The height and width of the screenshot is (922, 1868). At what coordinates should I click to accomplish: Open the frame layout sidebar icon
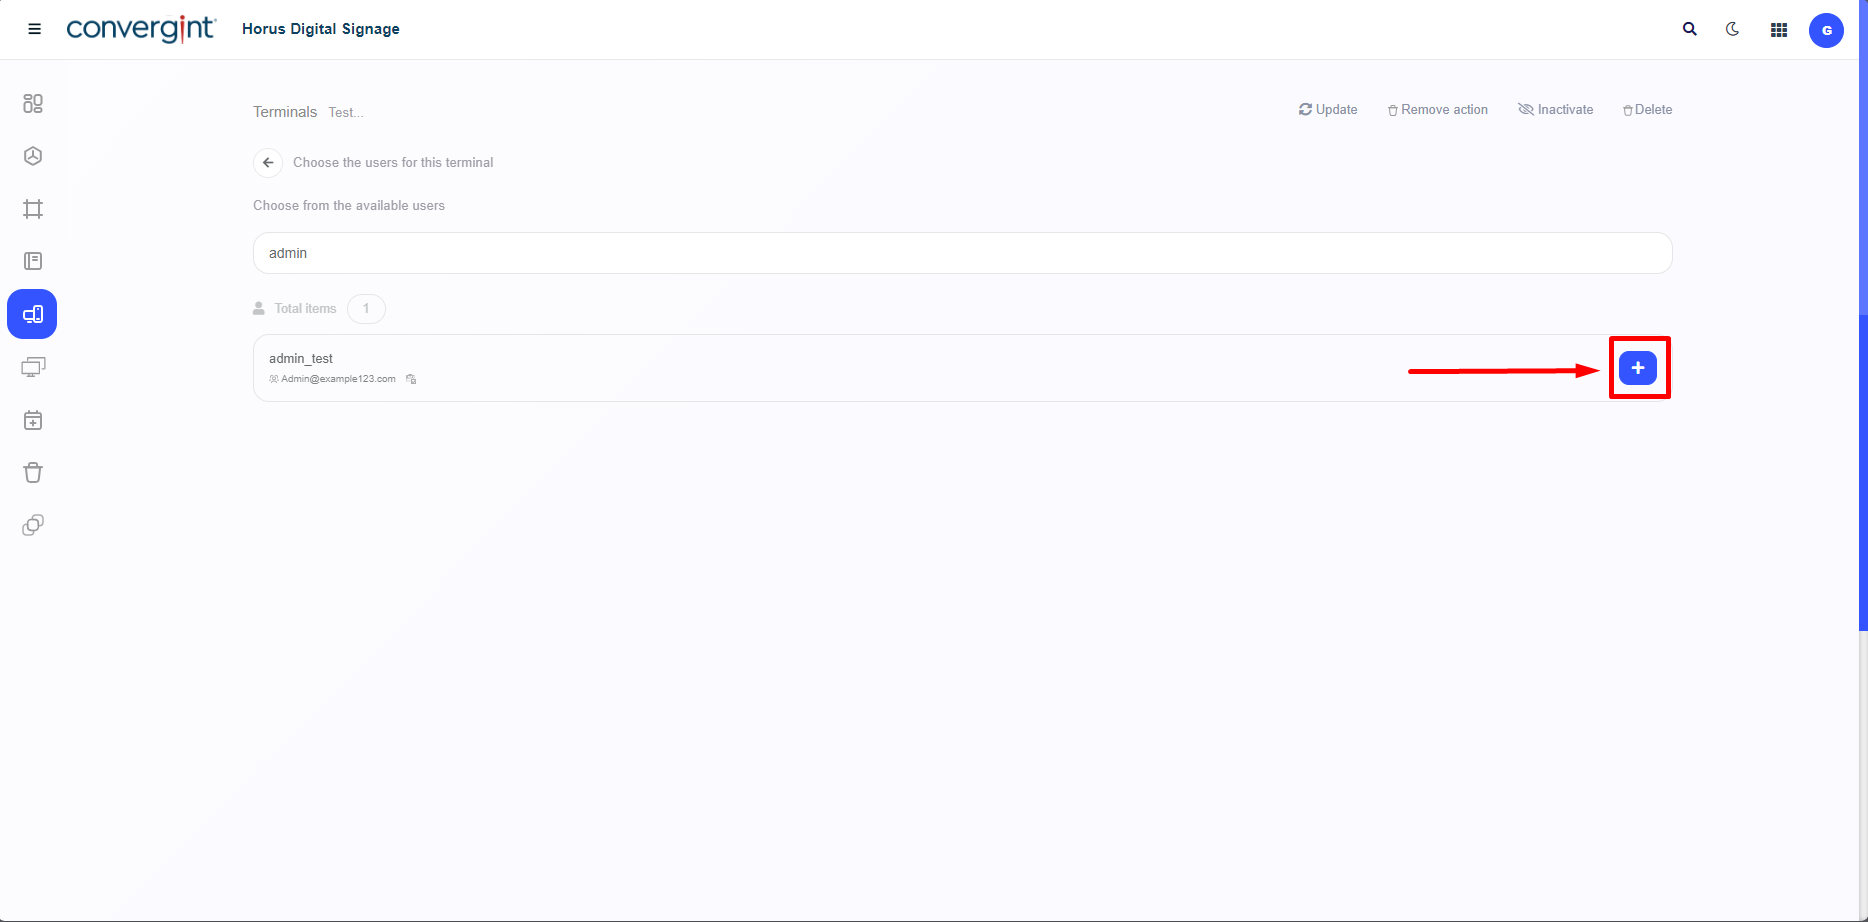(33, 209)
